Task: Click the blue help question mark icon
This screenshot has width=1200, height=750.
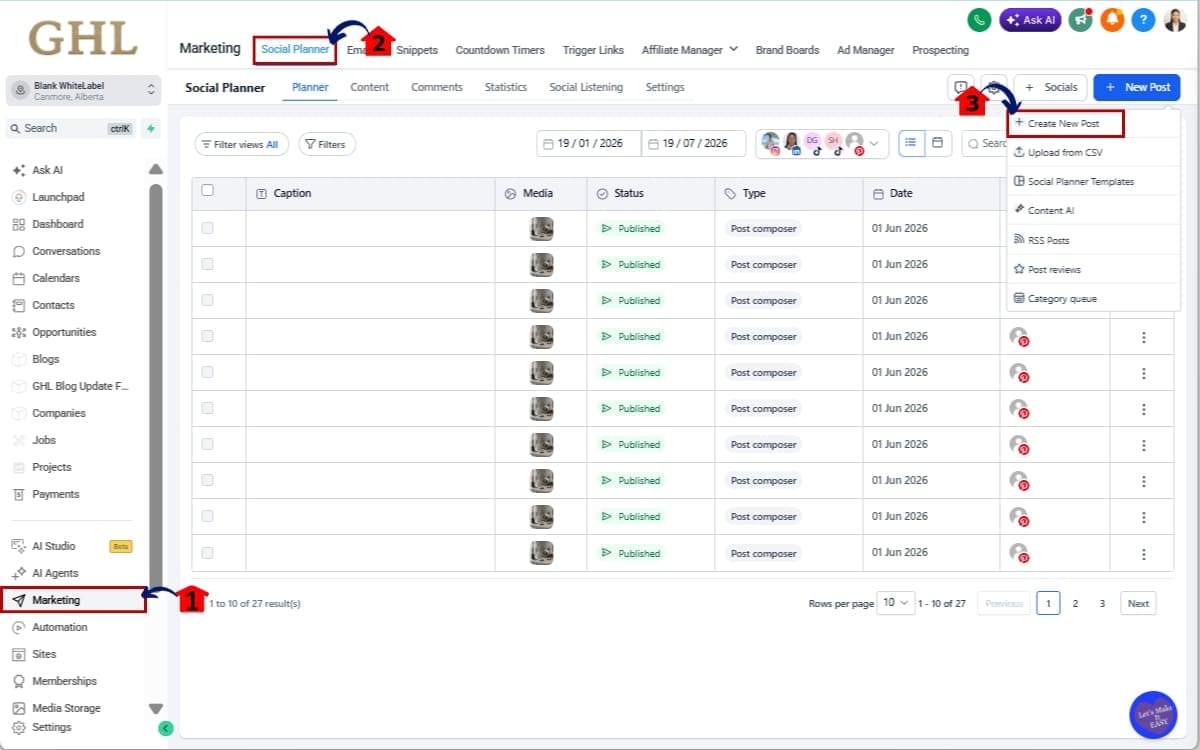Action: tap(1144, 19)
